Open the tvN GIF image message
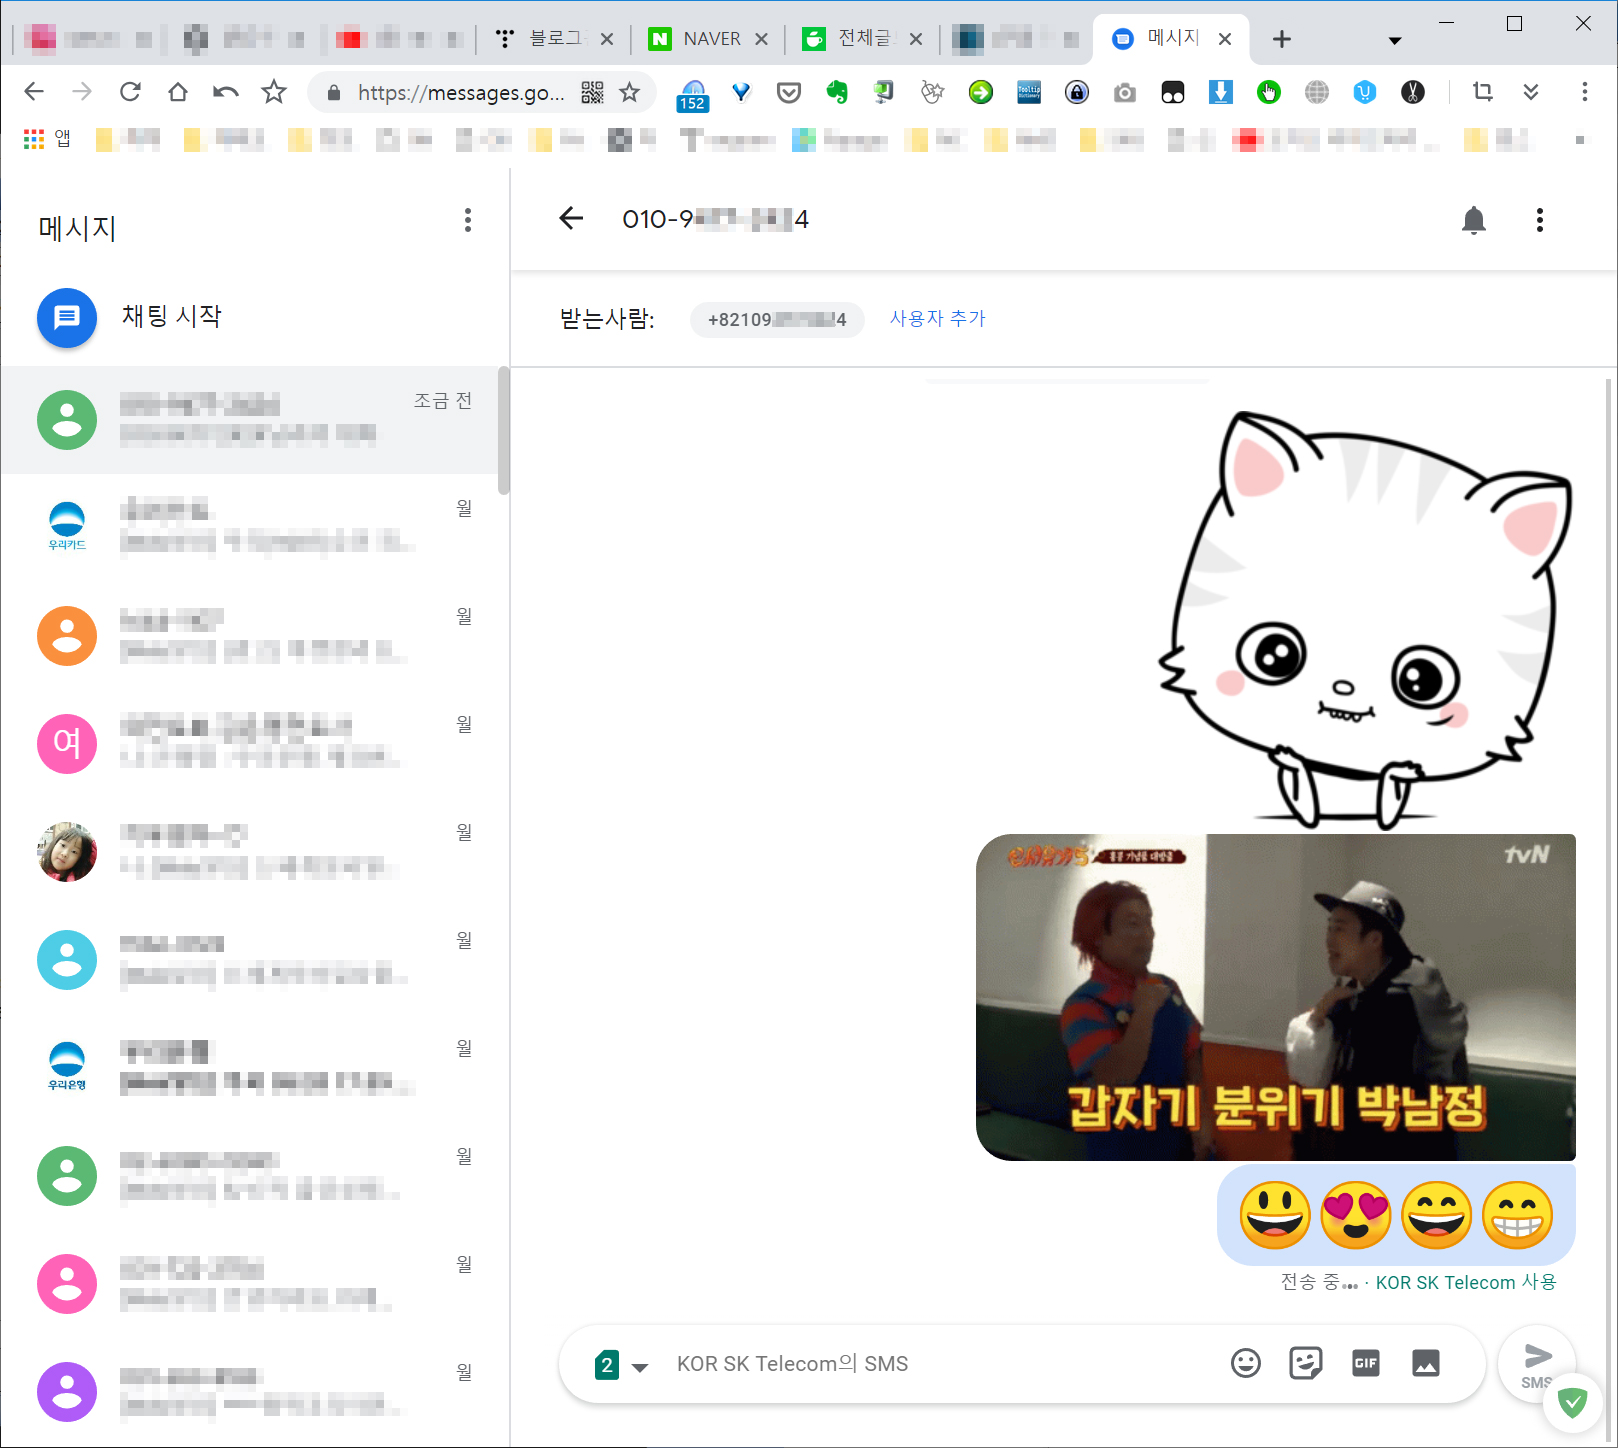 pyautogui.click(x=1275, y=997)
